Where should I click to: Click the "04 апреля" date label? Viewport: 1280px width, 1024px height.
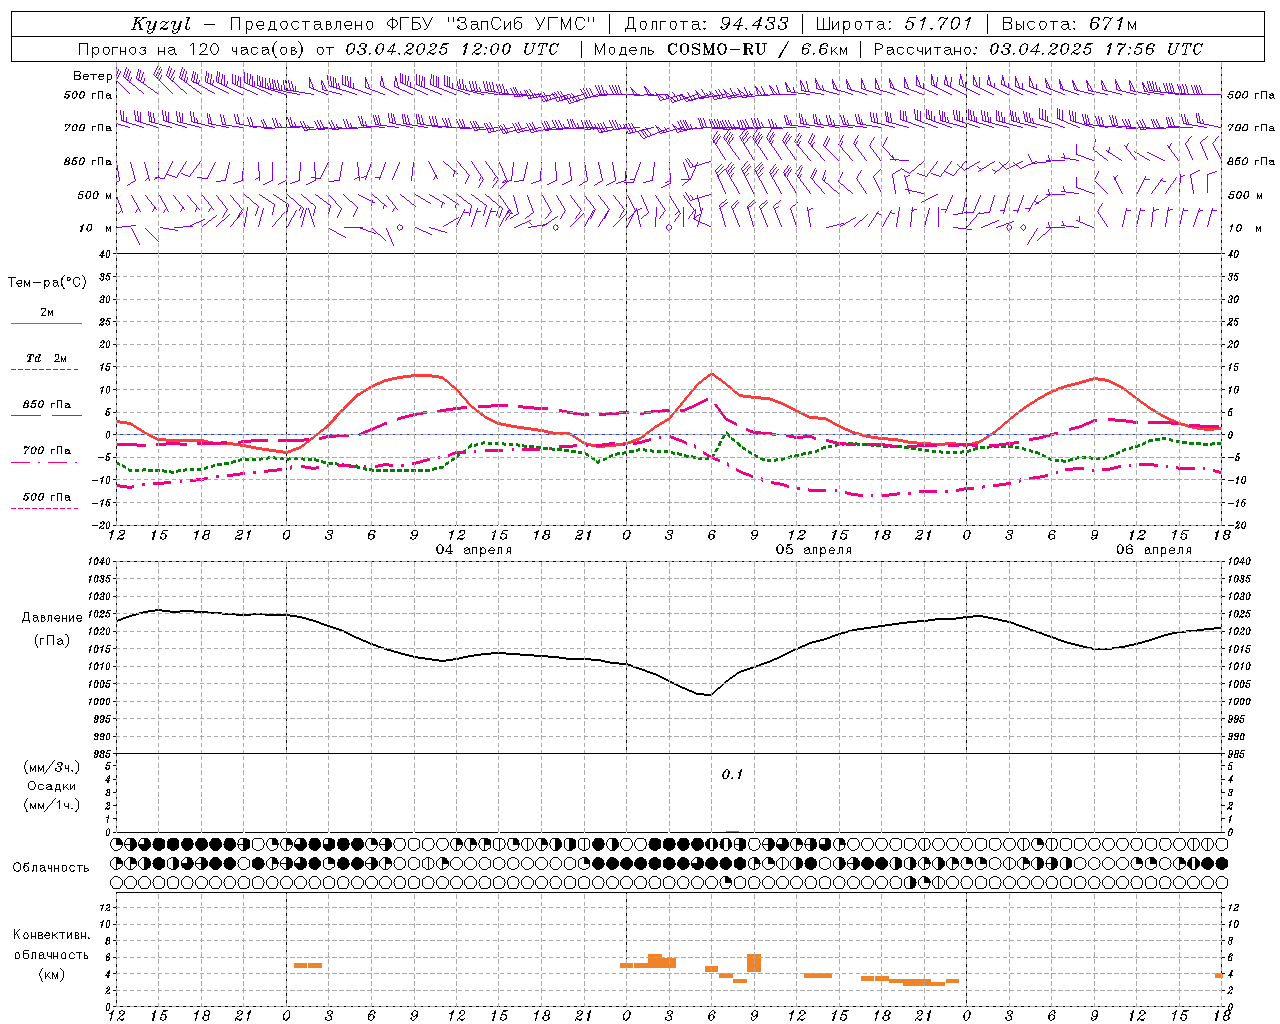[473, 550]
